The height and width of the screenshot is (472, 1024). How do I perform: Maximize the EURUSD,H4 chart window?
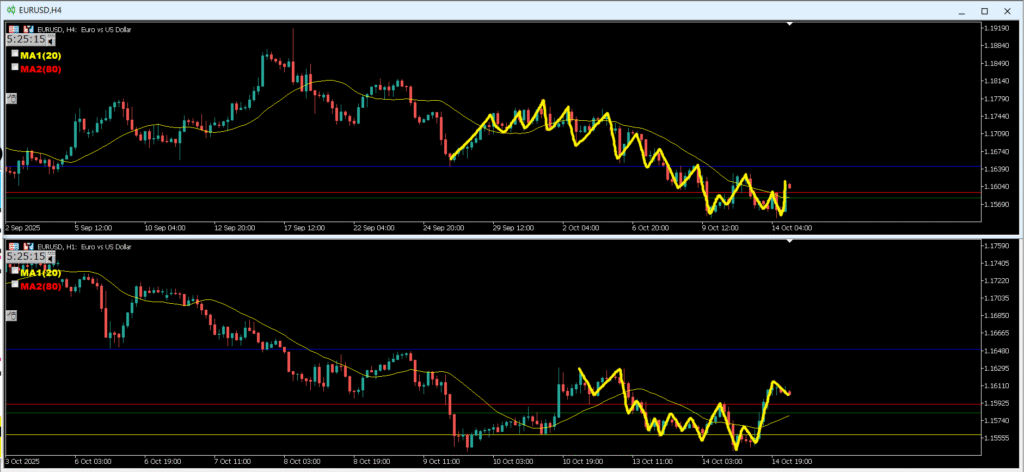[x=983, y=10]
